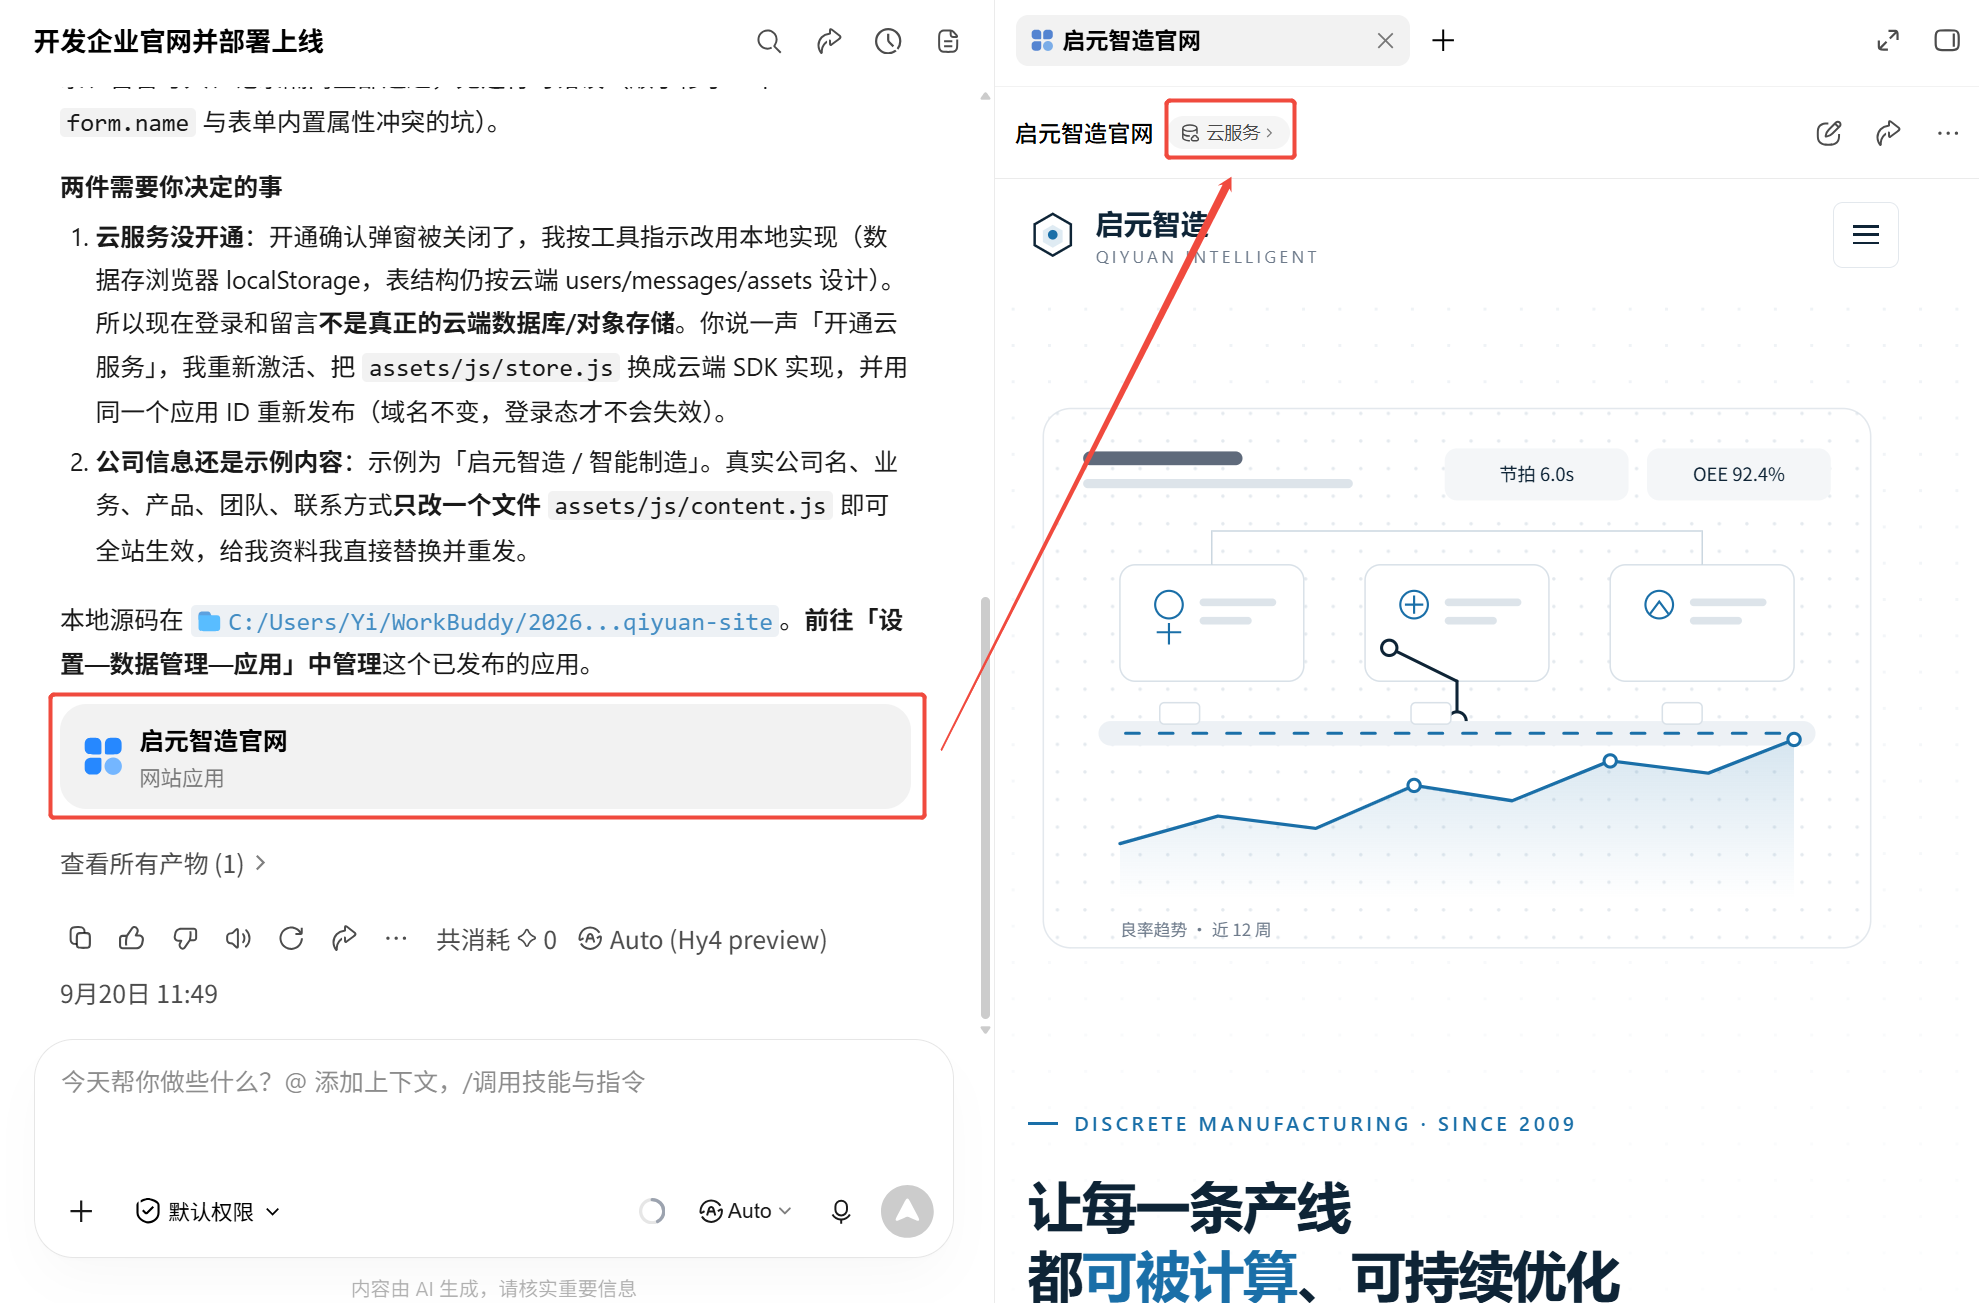The height and width of the screenshot is (1303, 1979).
Task: Open more actions under the reply
Action: tap(396, 938)
